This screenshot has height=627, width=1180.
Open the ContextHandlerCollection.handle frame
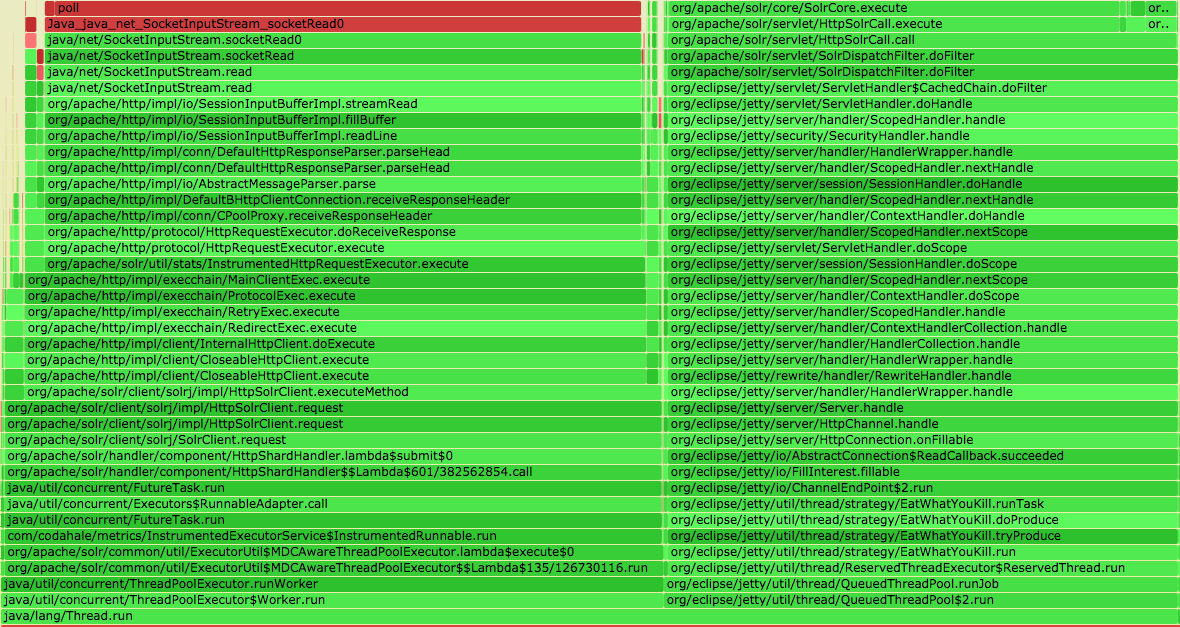click(x=923, y=328)
